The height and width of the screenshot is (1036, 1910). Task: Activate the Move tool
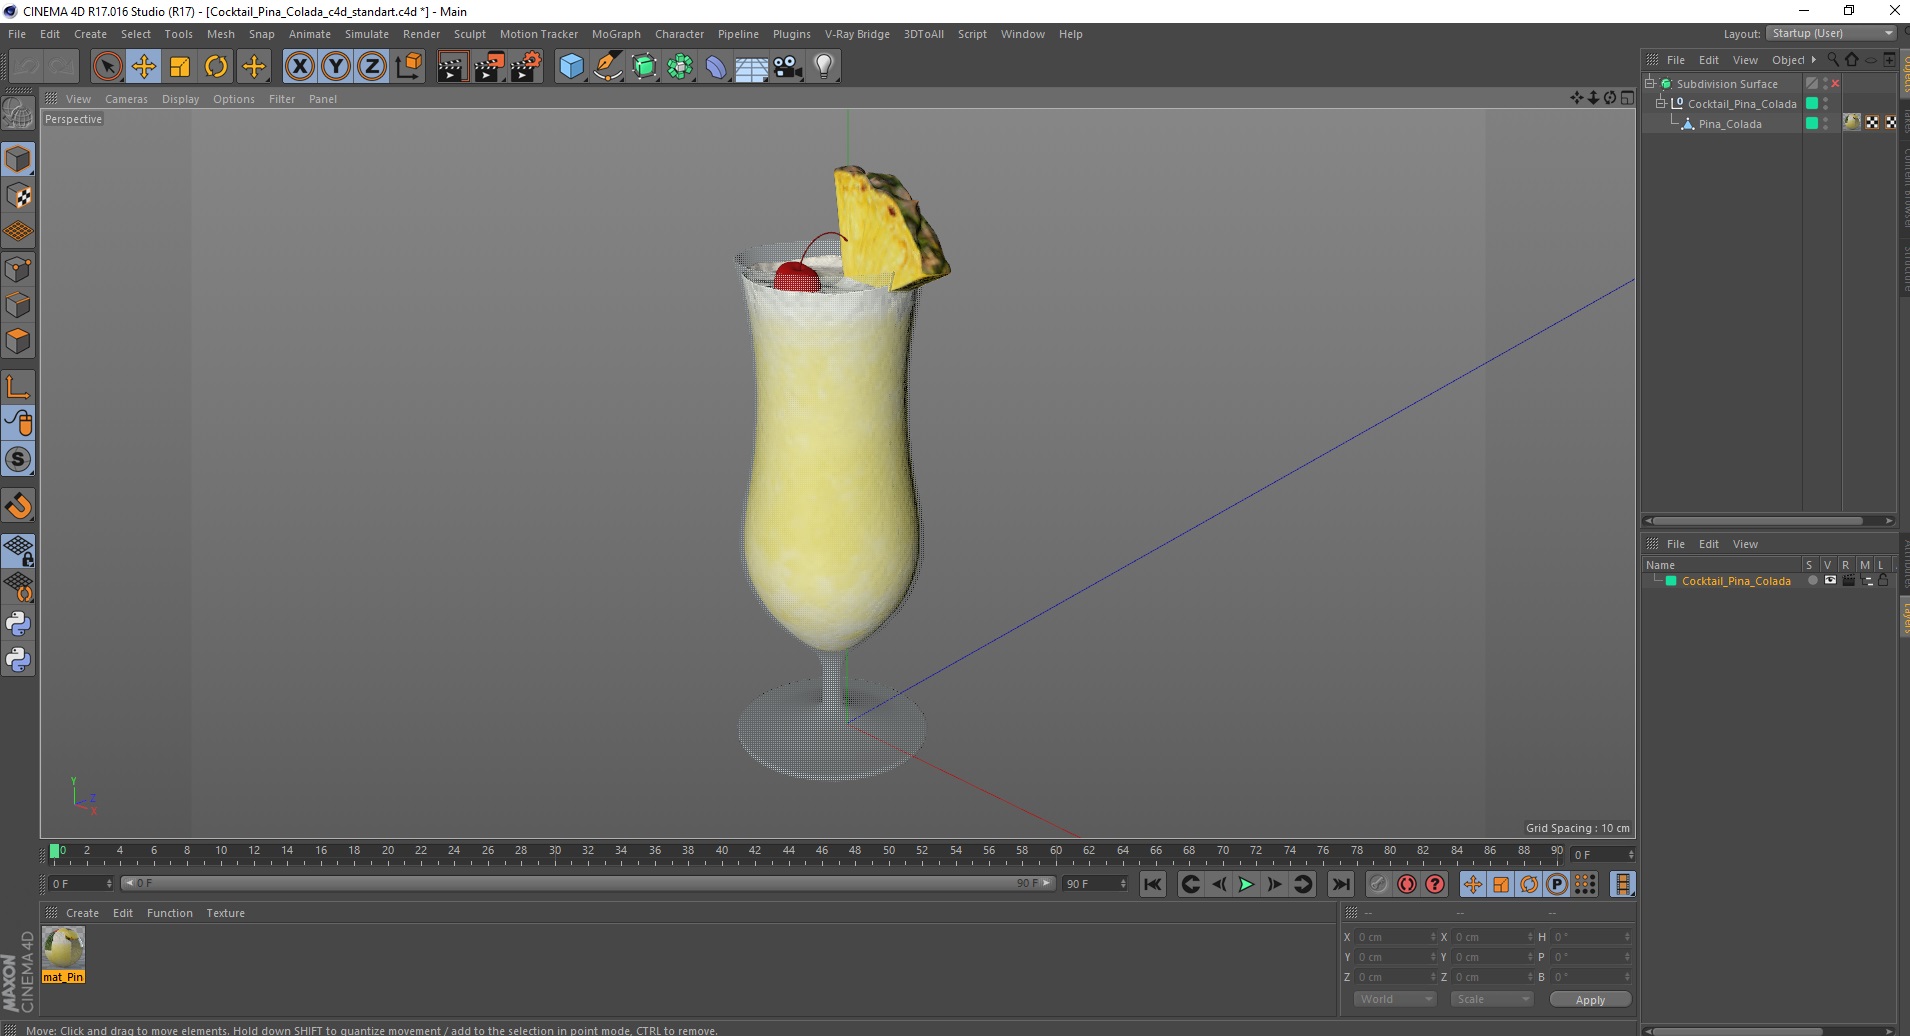[144, 67]
